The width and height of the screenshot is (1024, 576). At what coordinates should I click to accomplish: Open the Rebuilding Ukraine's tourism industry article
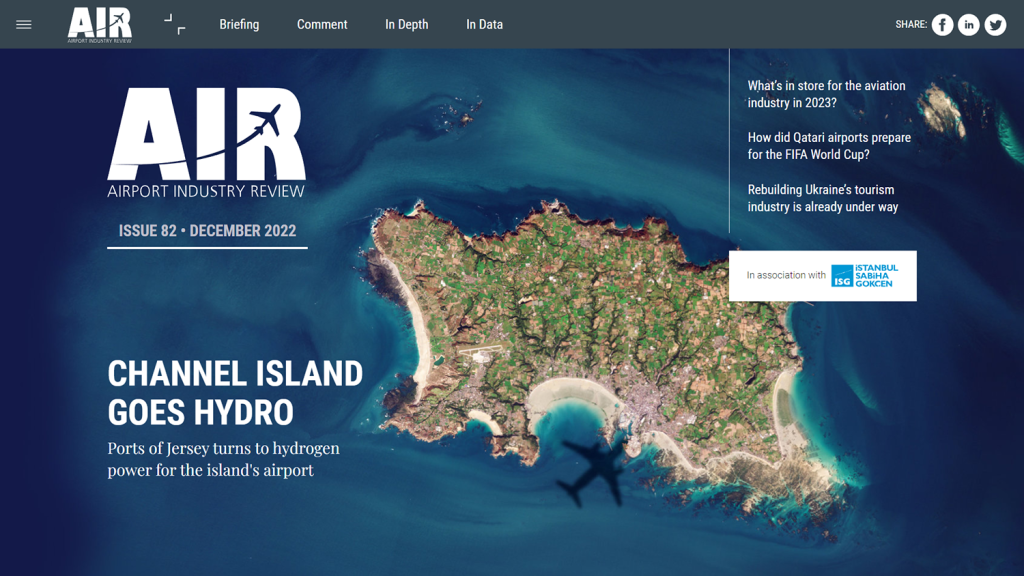coord(823,198)
